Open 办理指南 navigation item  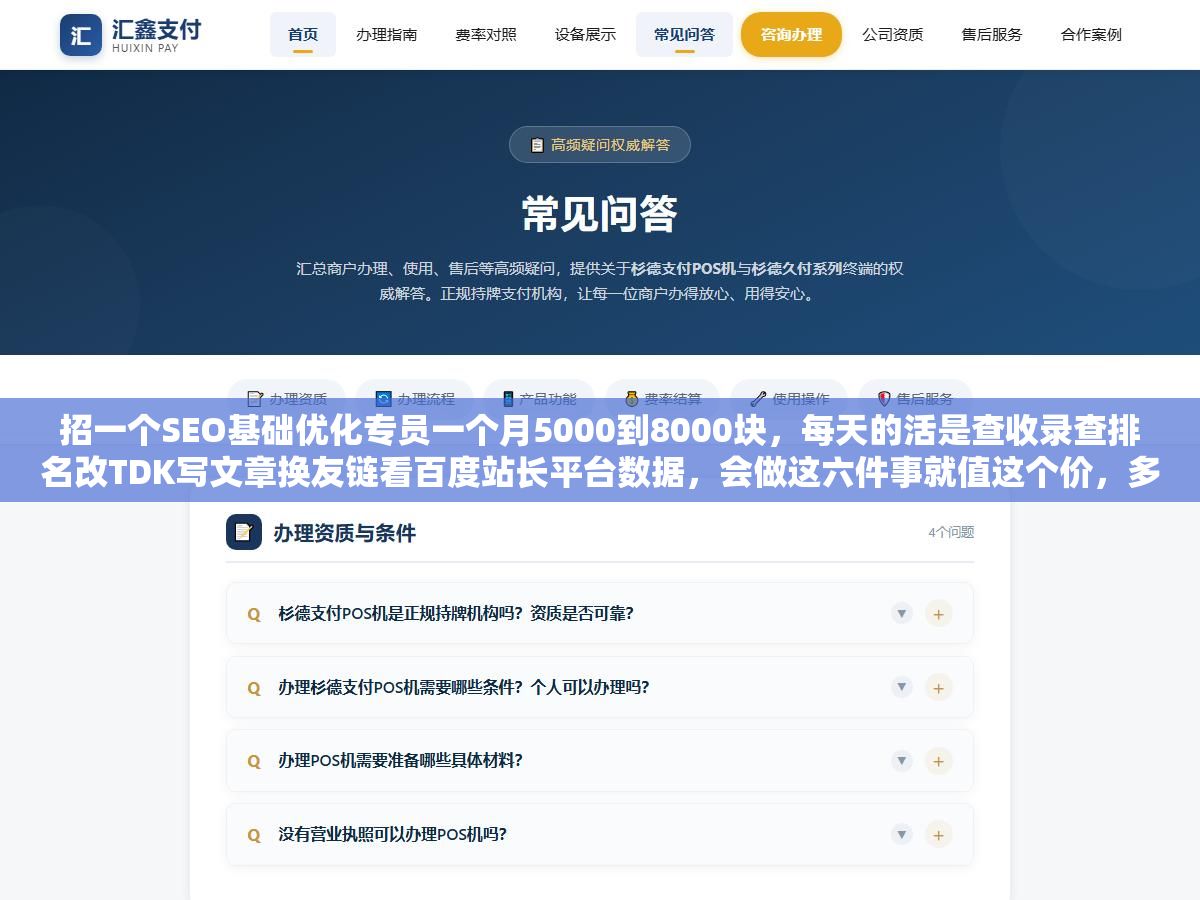pos(387,34)
